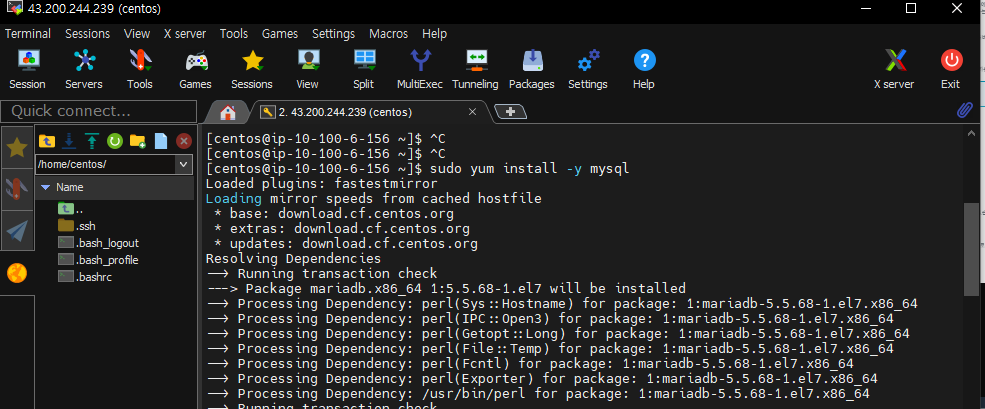Click the Quick connect input field
The image size is (985, 409).
[x=99, y=112]
